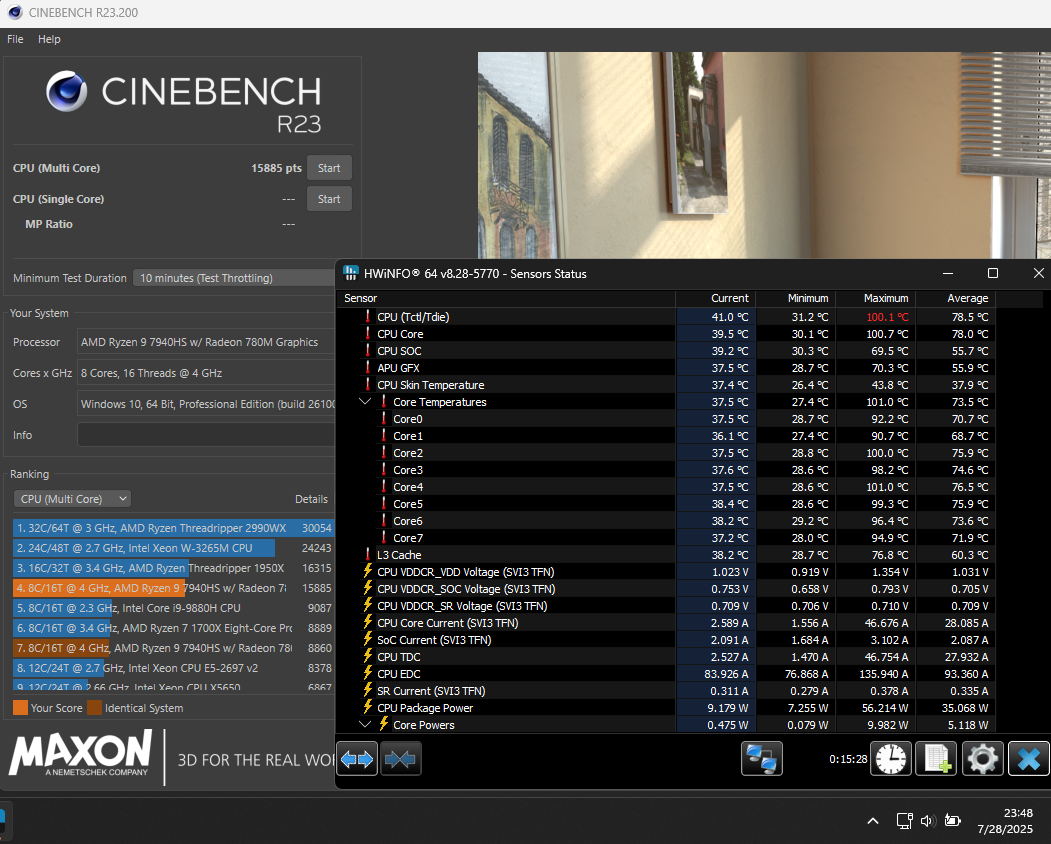
Task: Open the Help menu in Cinebench
Action: (49, 39)
